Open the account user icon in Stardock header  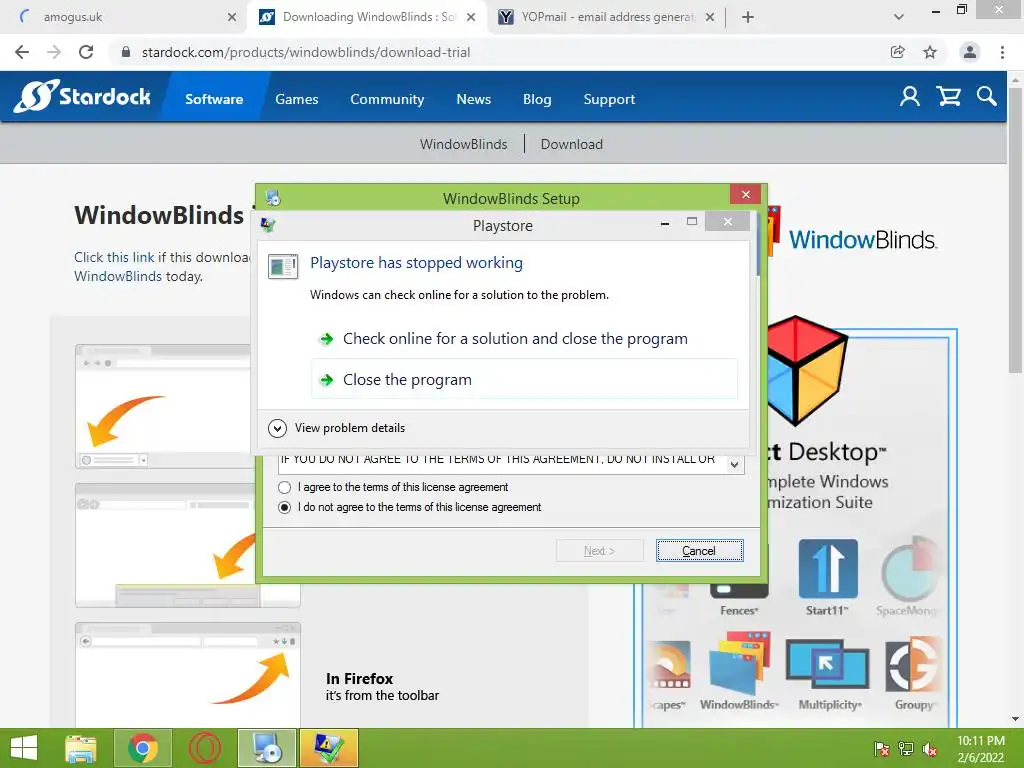pos(910,97)
